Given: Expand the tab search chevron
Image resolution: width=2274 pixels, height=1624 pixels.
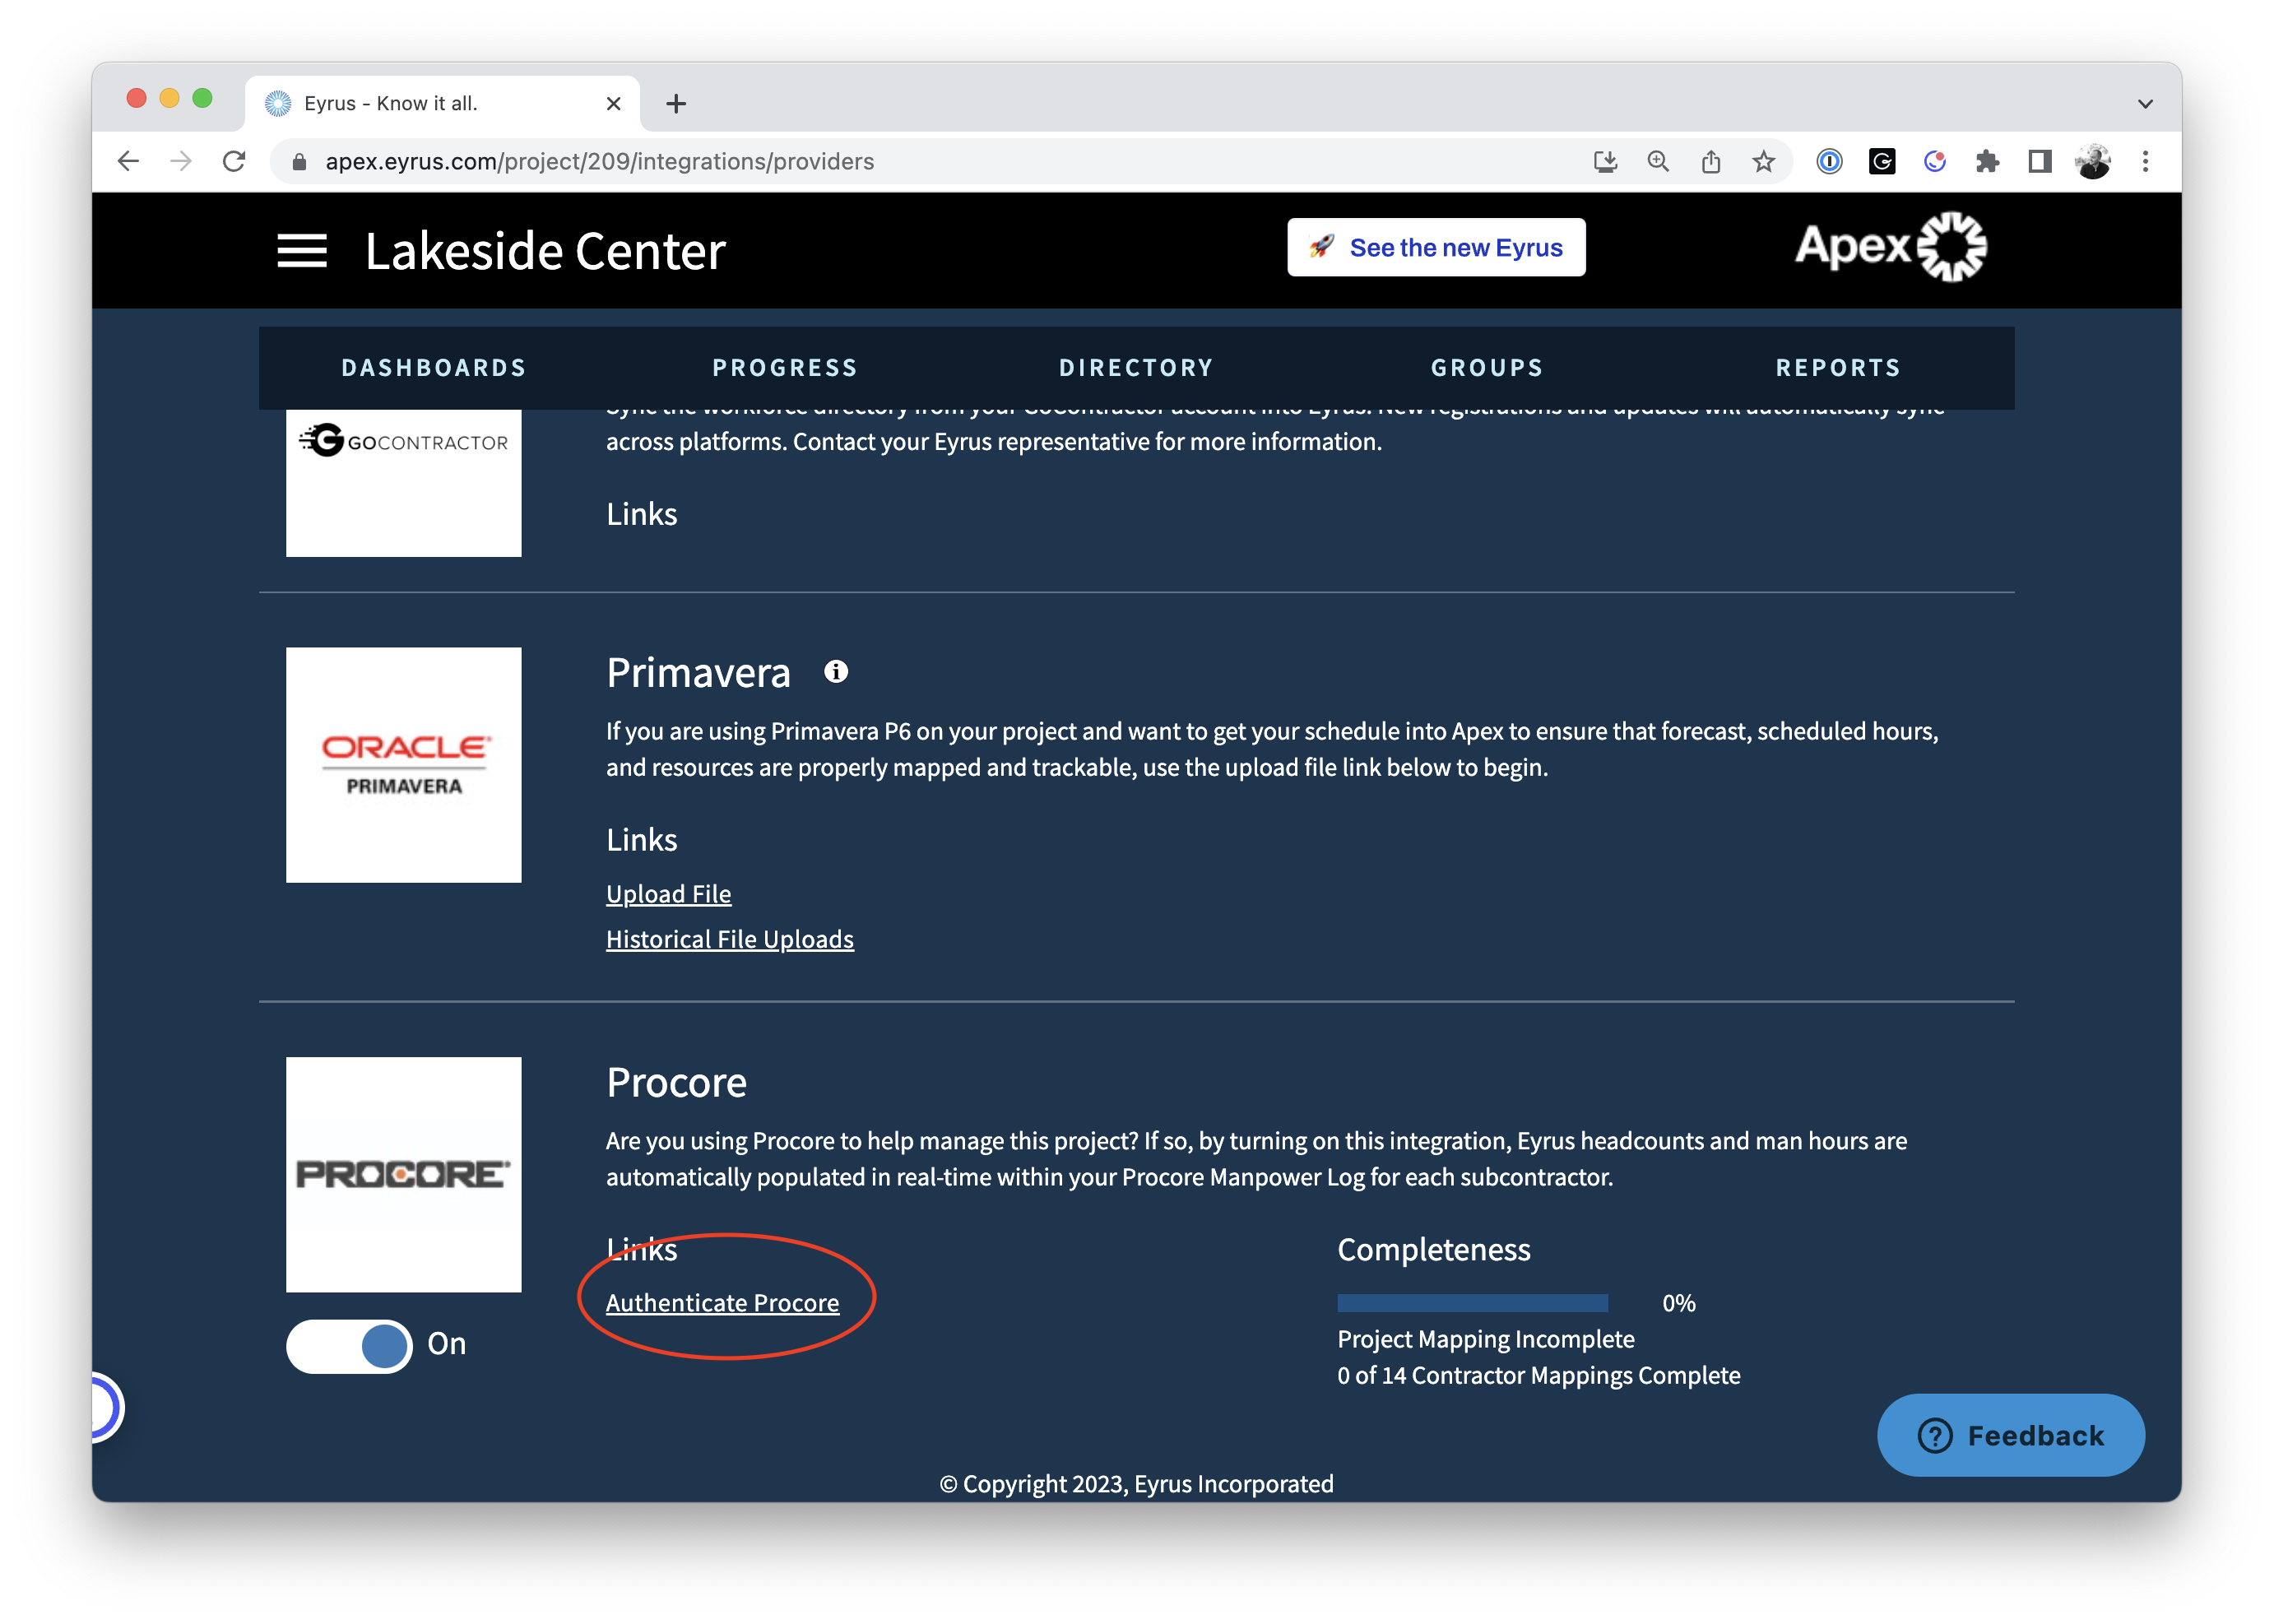Looking at the screenshot, I should [x=2145, y=104].
